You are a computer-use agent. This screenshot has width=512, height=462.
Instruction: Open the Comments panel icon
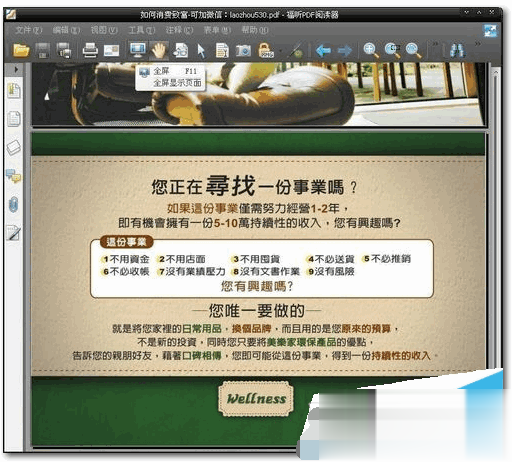(x=14, y=176)
